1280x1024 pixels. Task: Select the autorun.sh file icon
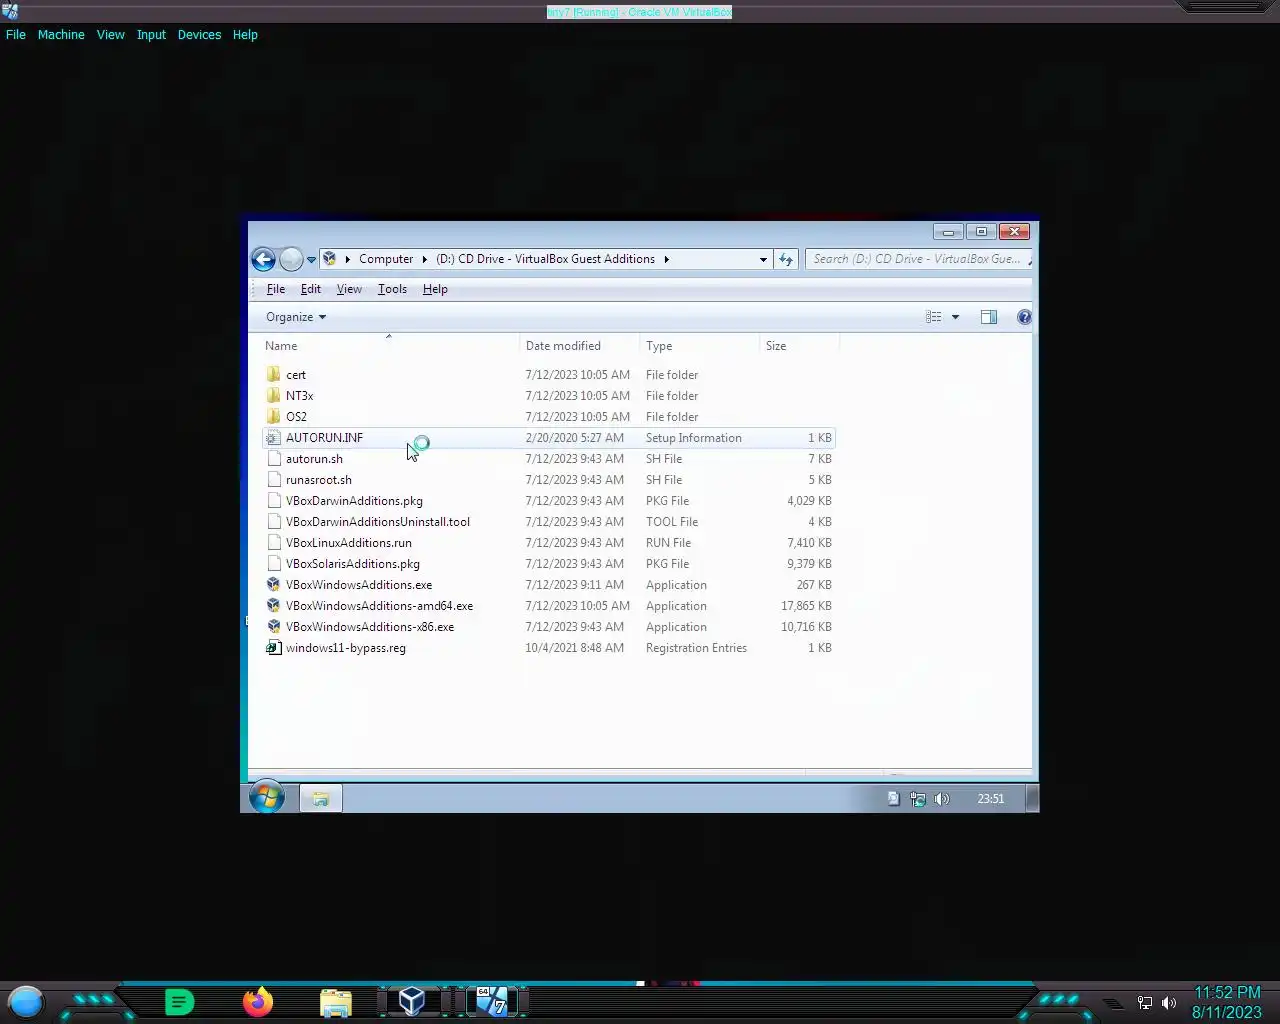coord(274,459)
